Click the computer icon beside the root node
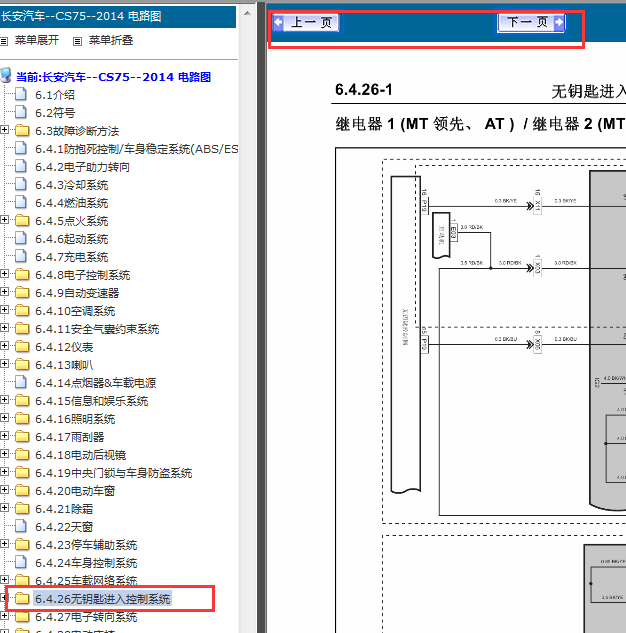626x633 pixels. [x=6, y=75]
